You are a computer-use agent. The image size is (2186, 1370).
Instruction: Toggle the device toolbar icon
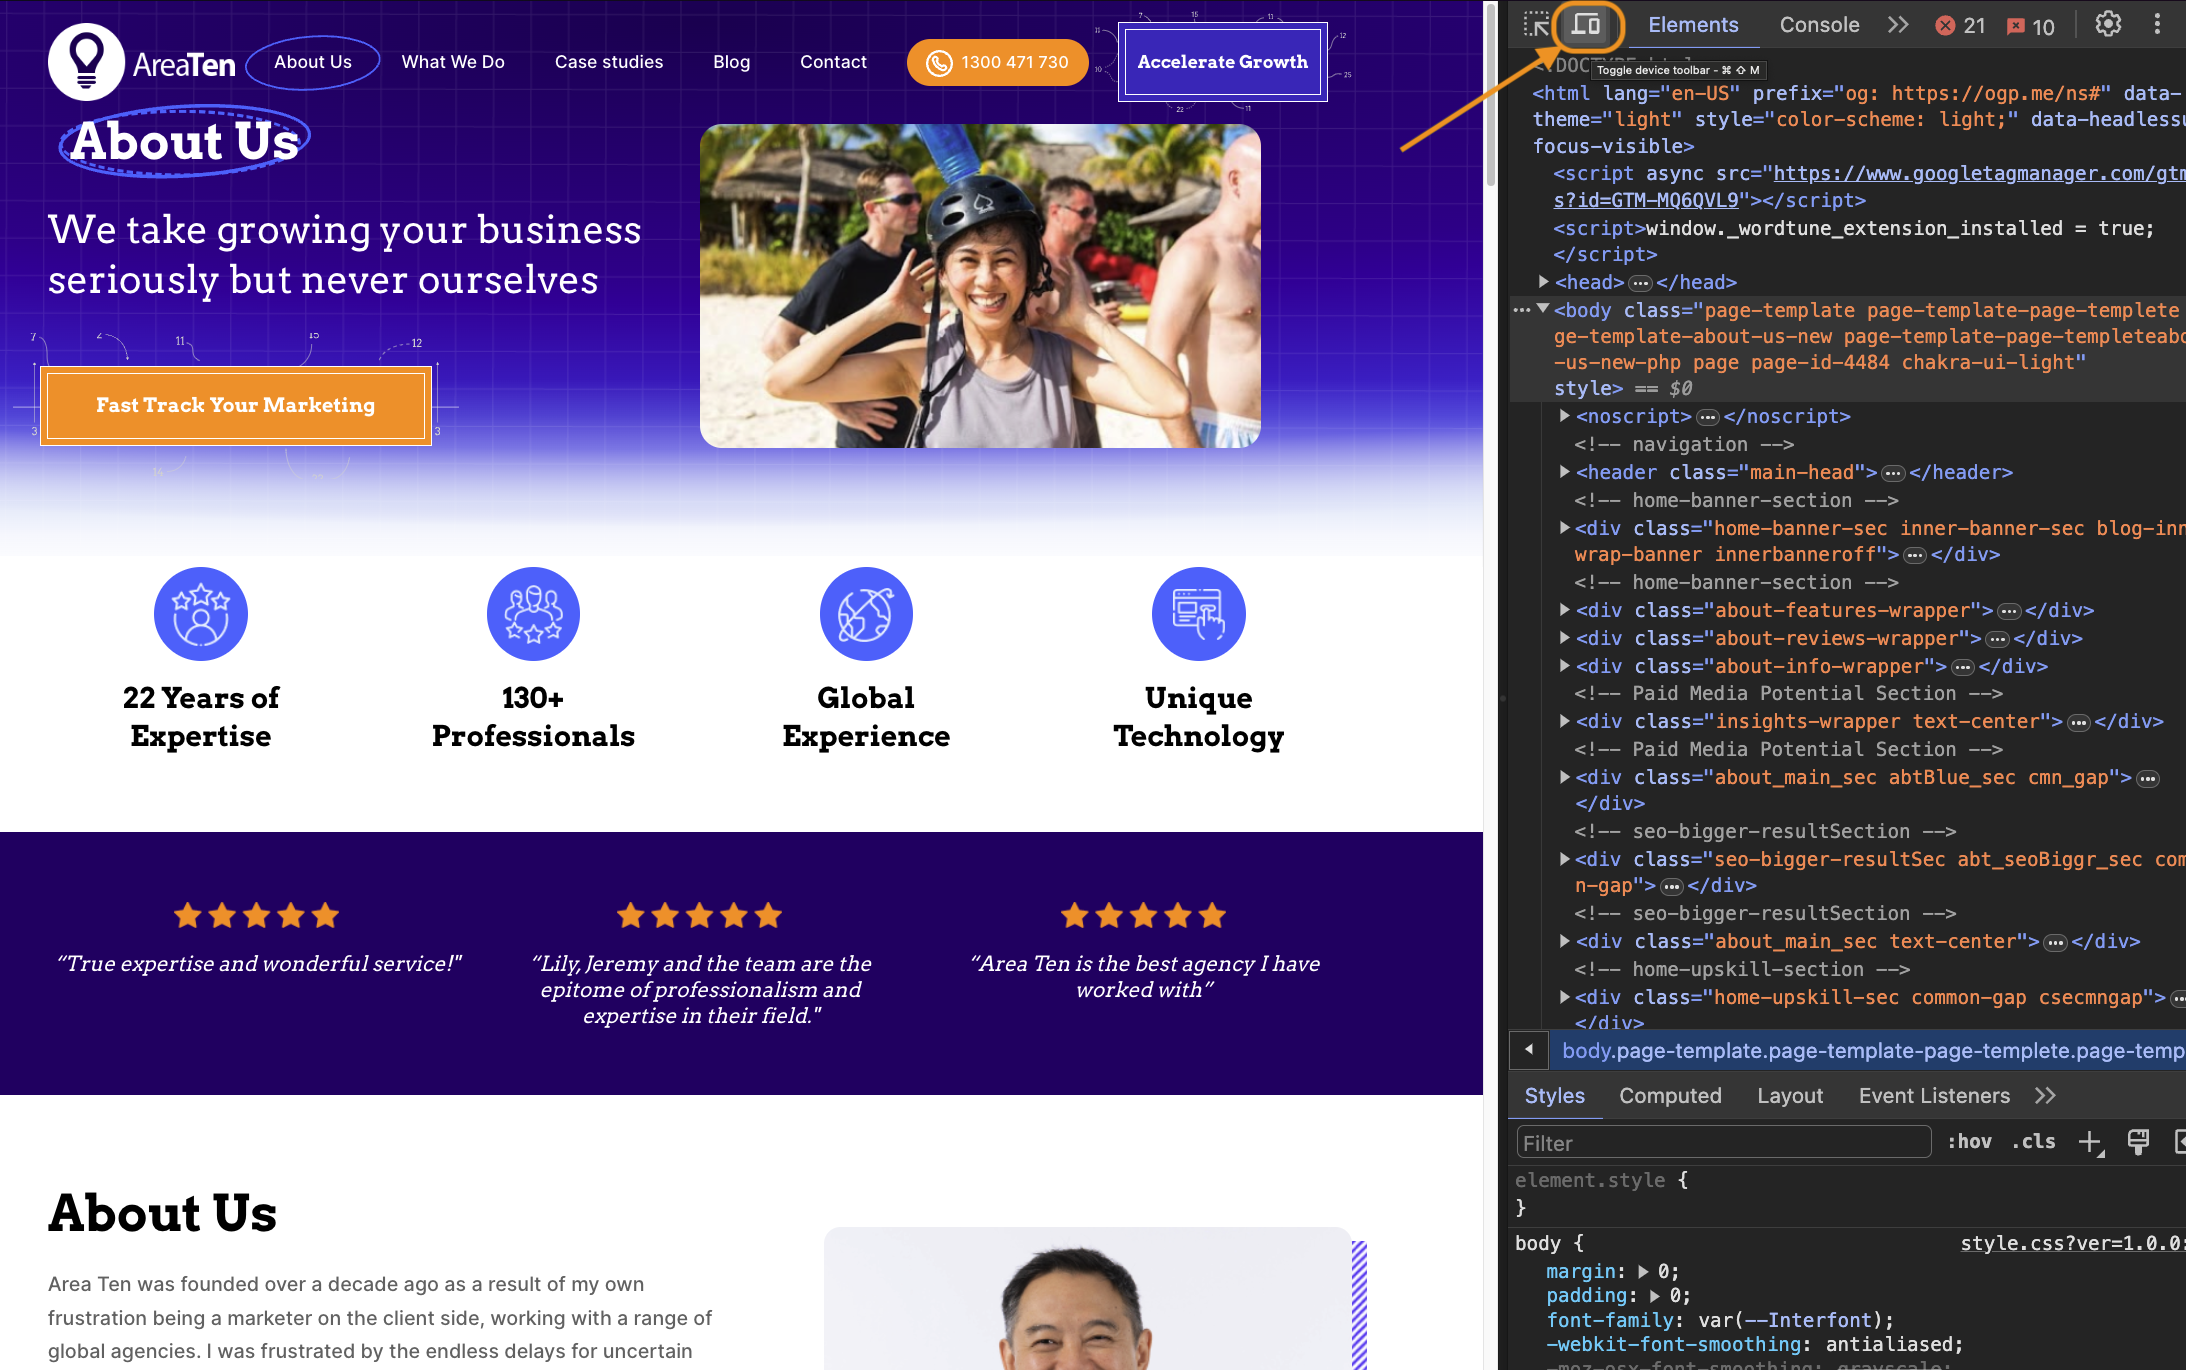pos(1586,25)
